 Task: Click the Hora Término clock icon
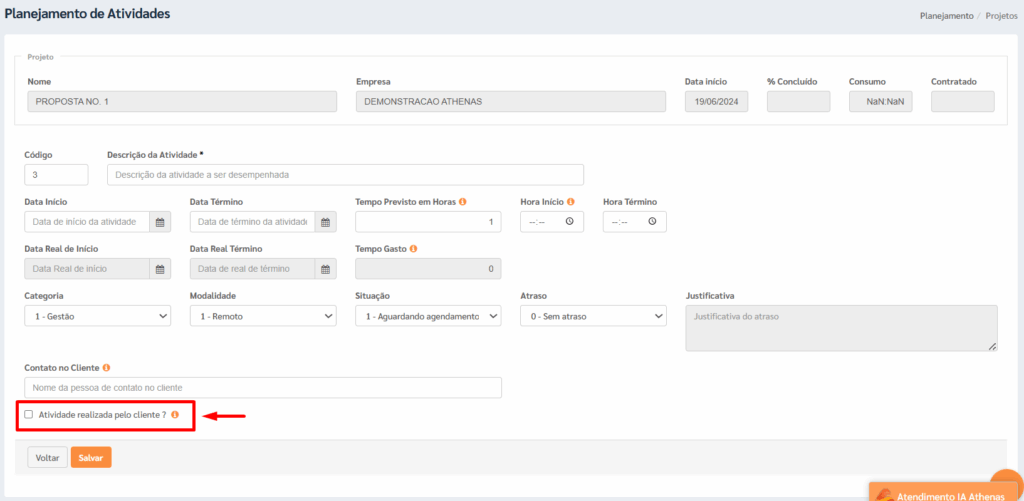[x=652, y=221]
